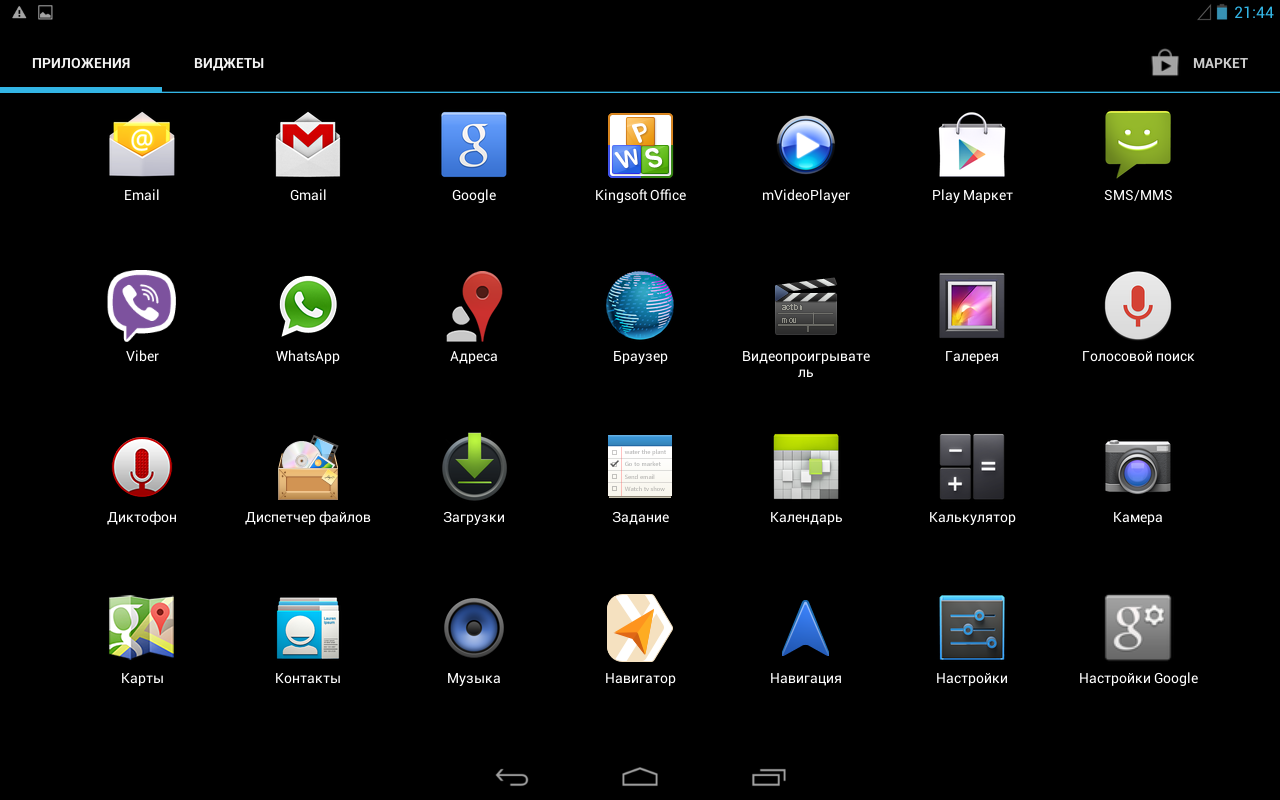Launch the Браузер globe icon
This screenshot has width=1280, height=800.
pyautogui.click(x=640, y=306)
